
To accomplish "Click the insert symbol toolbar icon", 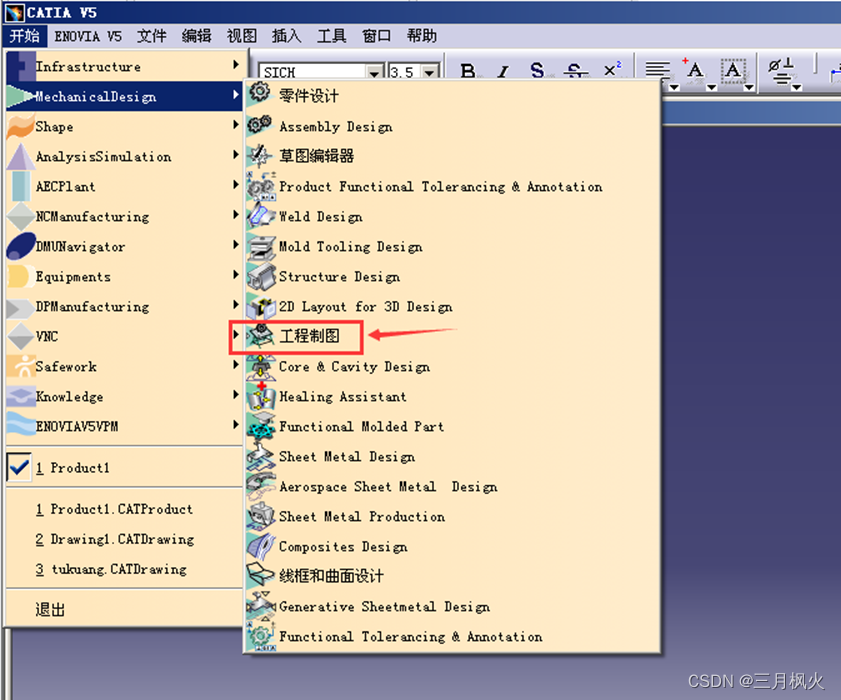I will [x=781, y=71].
